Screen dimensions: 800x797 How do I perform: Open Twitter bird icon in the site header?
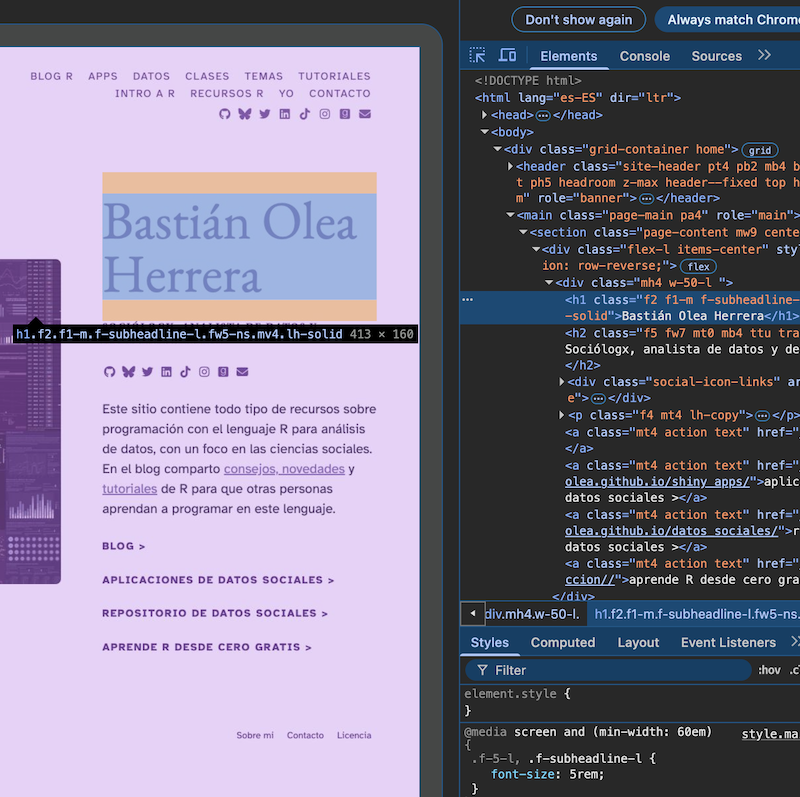(x=264, y=114)
